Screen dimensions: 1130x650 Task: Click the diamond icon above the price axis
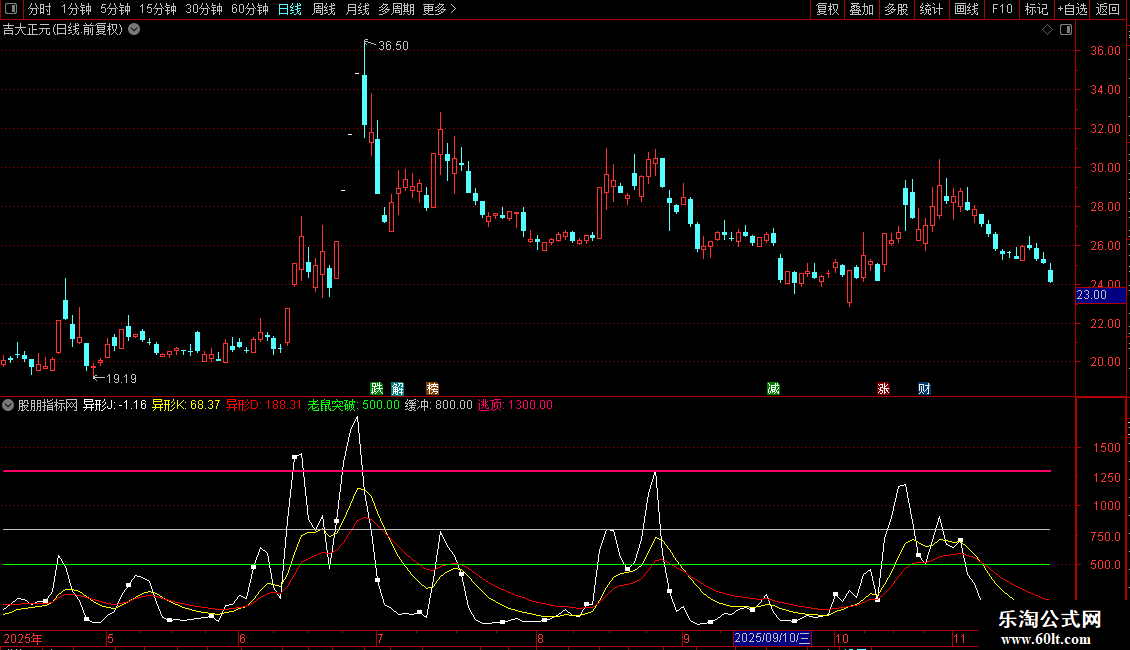tap(1047, 29)
